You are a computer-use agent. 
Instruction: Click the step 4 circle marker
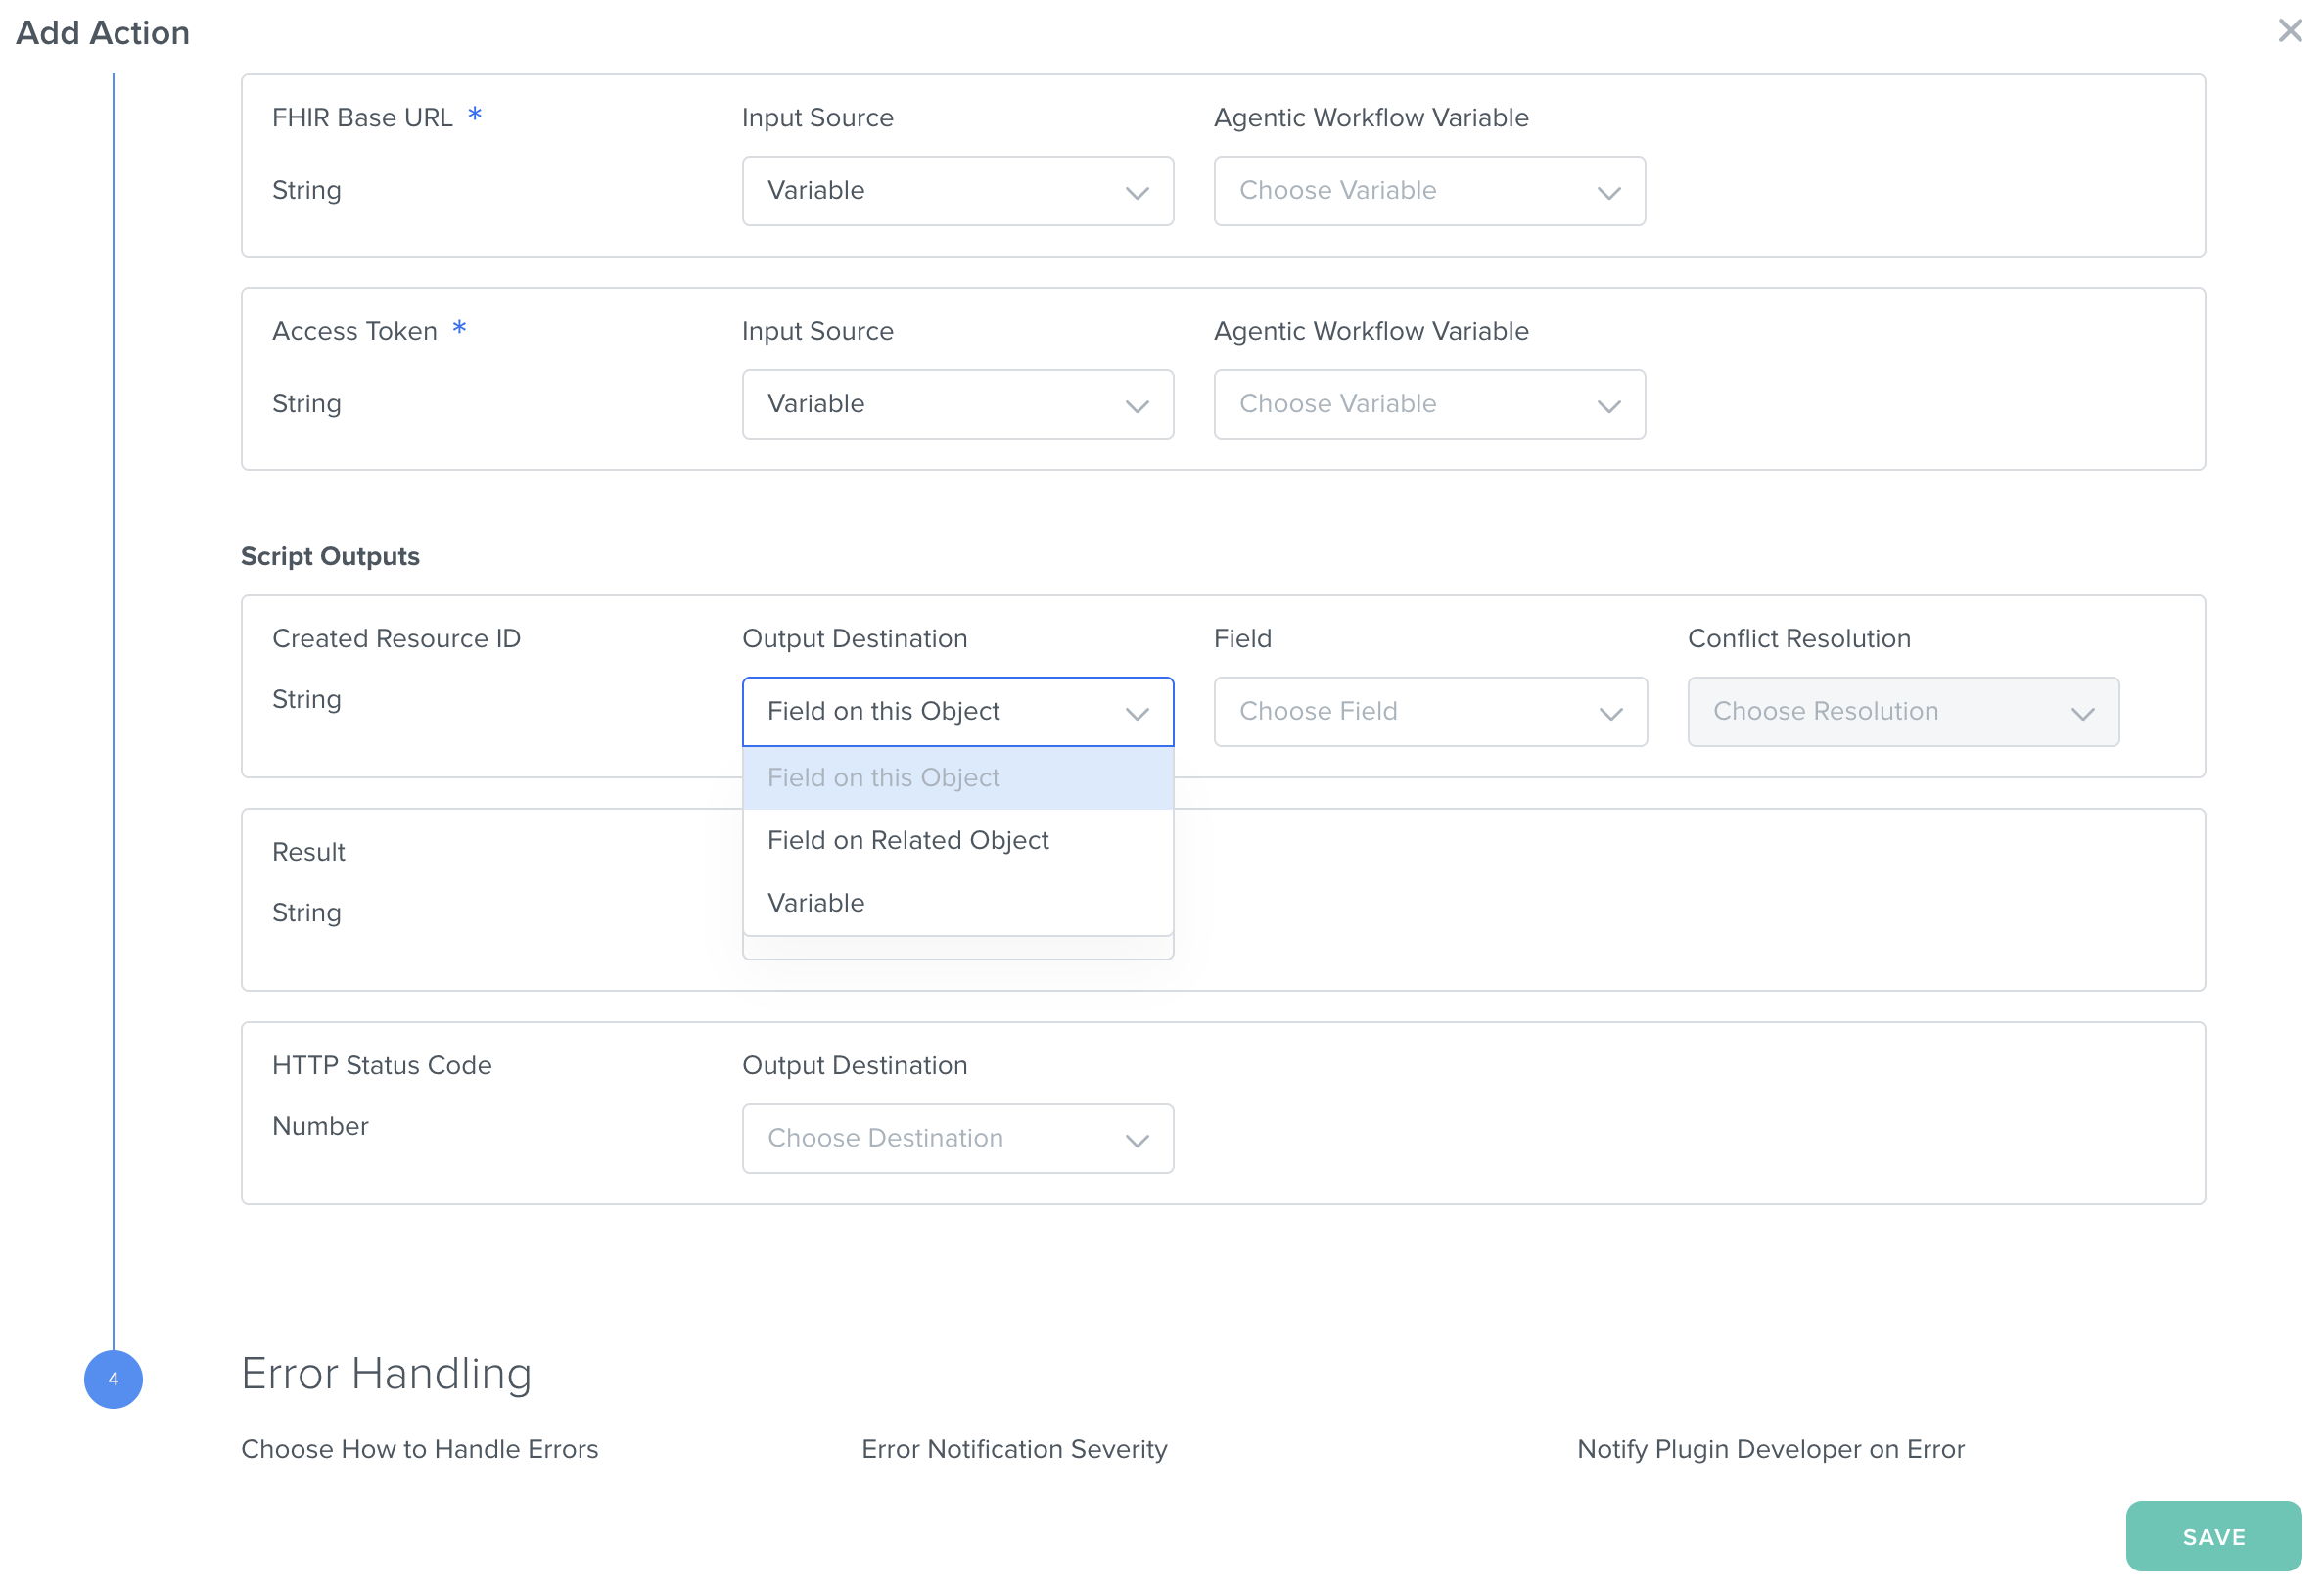coord(113,1379)
